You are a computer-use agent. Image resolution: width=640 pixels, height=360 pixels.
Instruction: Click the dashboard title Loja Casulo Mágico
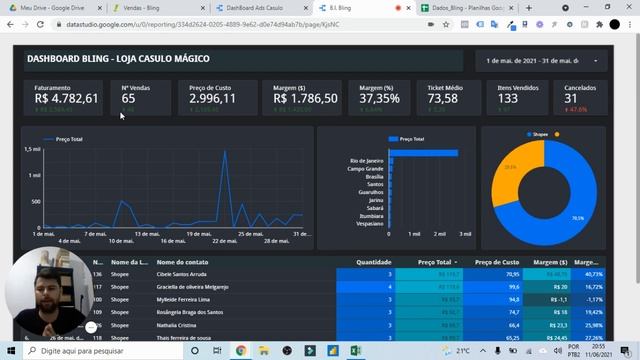point(118,59)
